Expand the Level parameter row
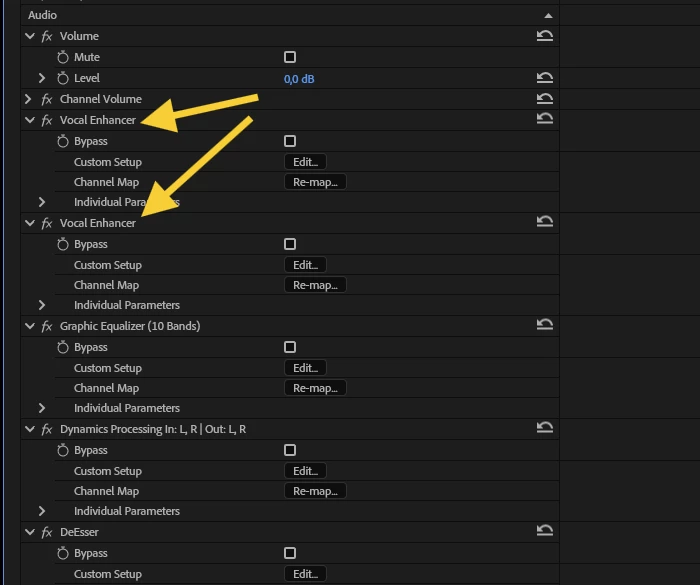This screenshot has height=585, width=700. click(42, 78)
